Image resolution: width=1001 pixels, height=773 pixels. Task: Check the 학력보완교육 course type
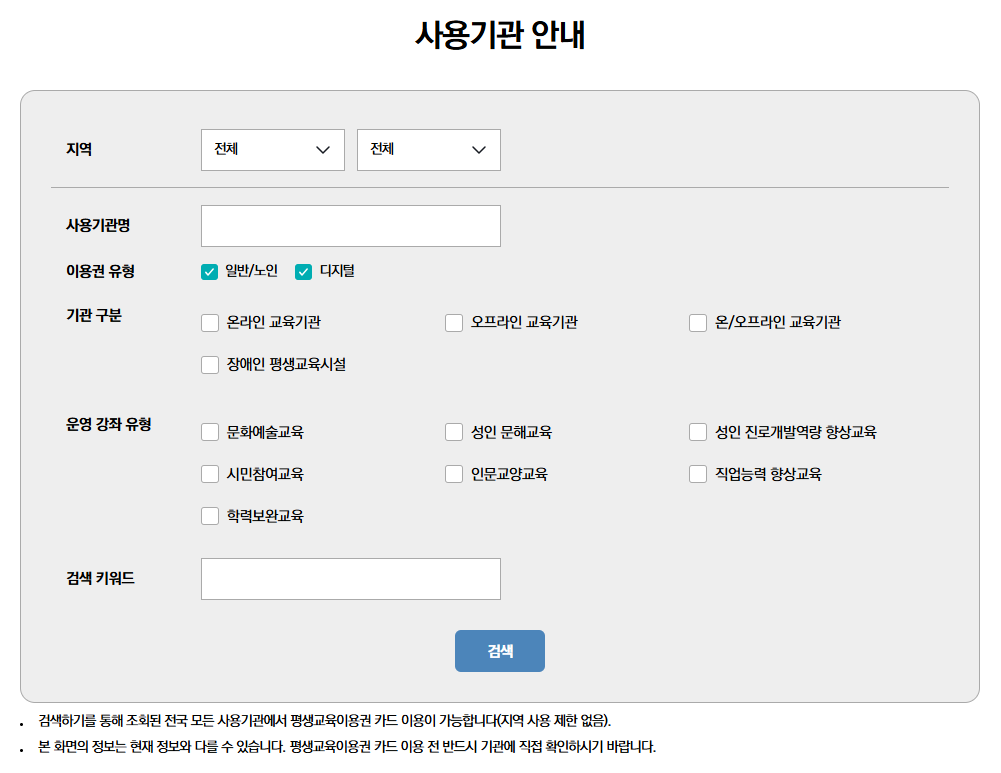(209, 515)
